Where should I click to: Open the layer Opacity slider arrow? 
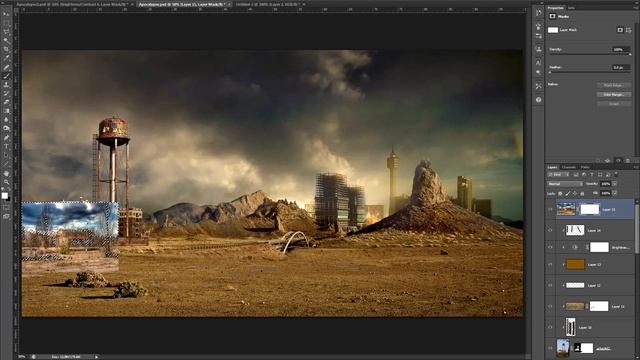coord(614,184)
